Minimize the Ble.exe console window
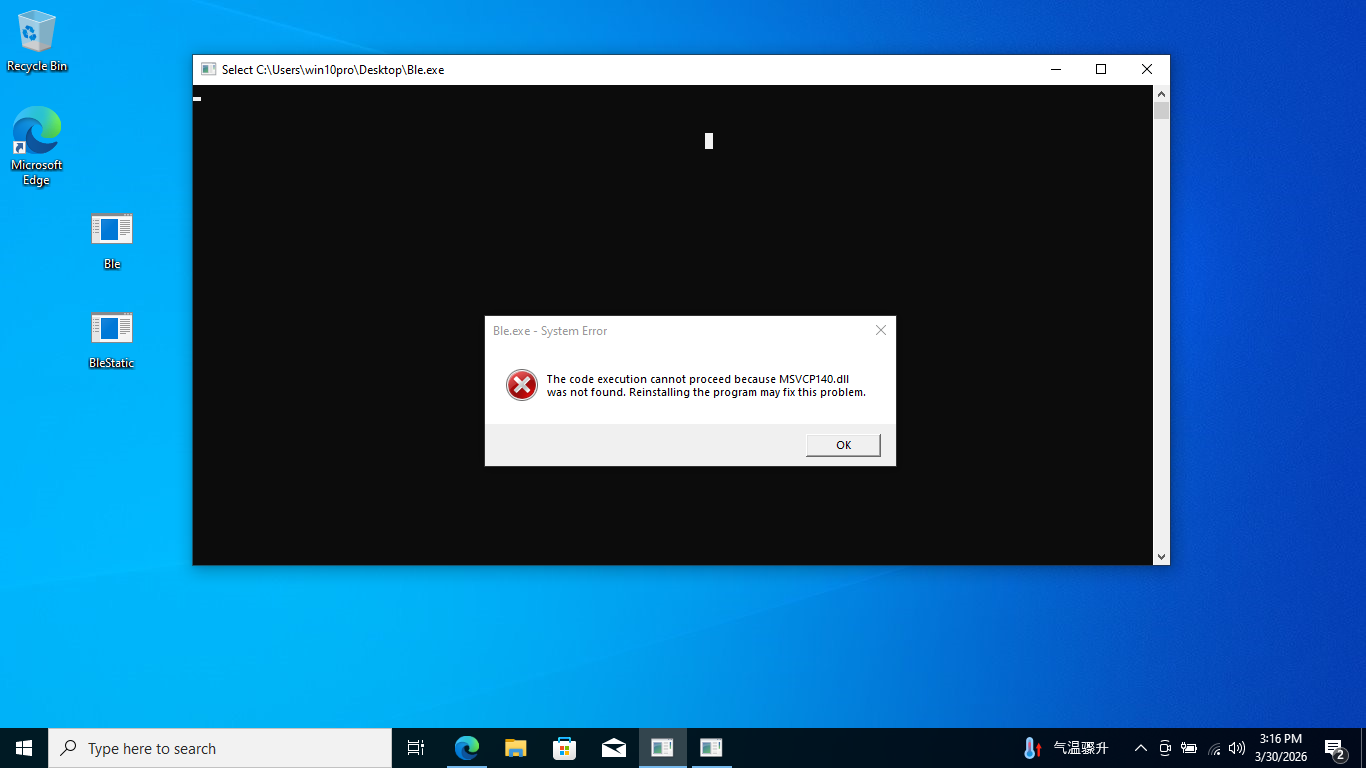Screen dimensions: 1366x768 [1056, 69]
